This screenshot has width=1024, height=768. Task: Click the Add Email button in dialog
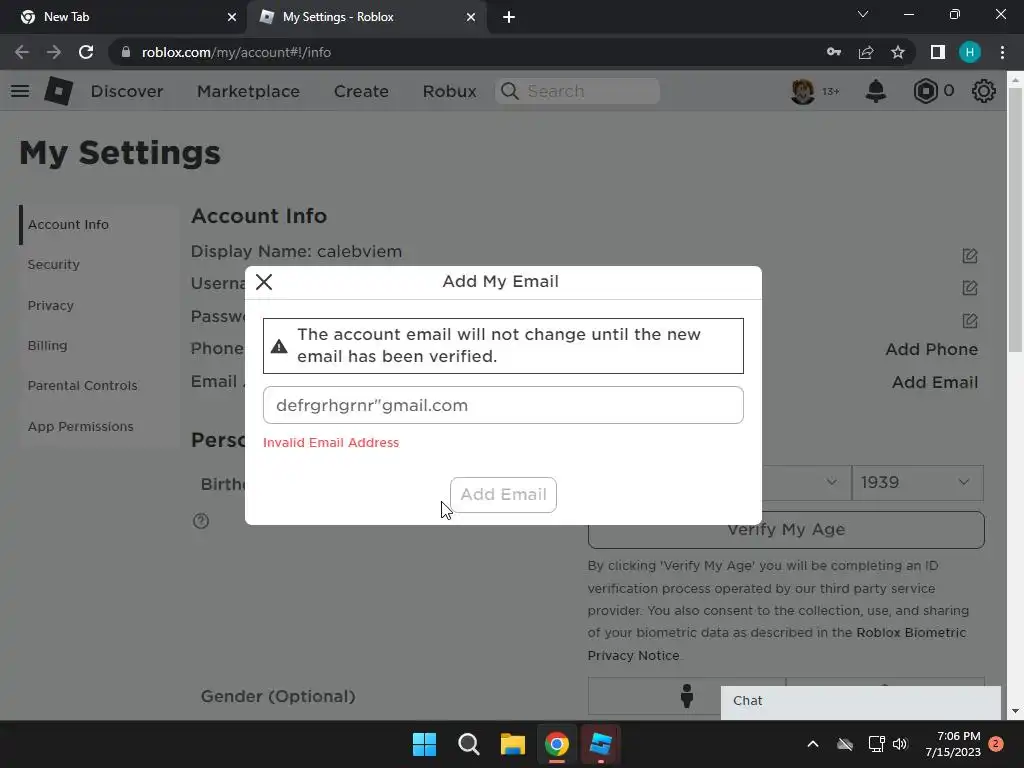coord(503,494)
